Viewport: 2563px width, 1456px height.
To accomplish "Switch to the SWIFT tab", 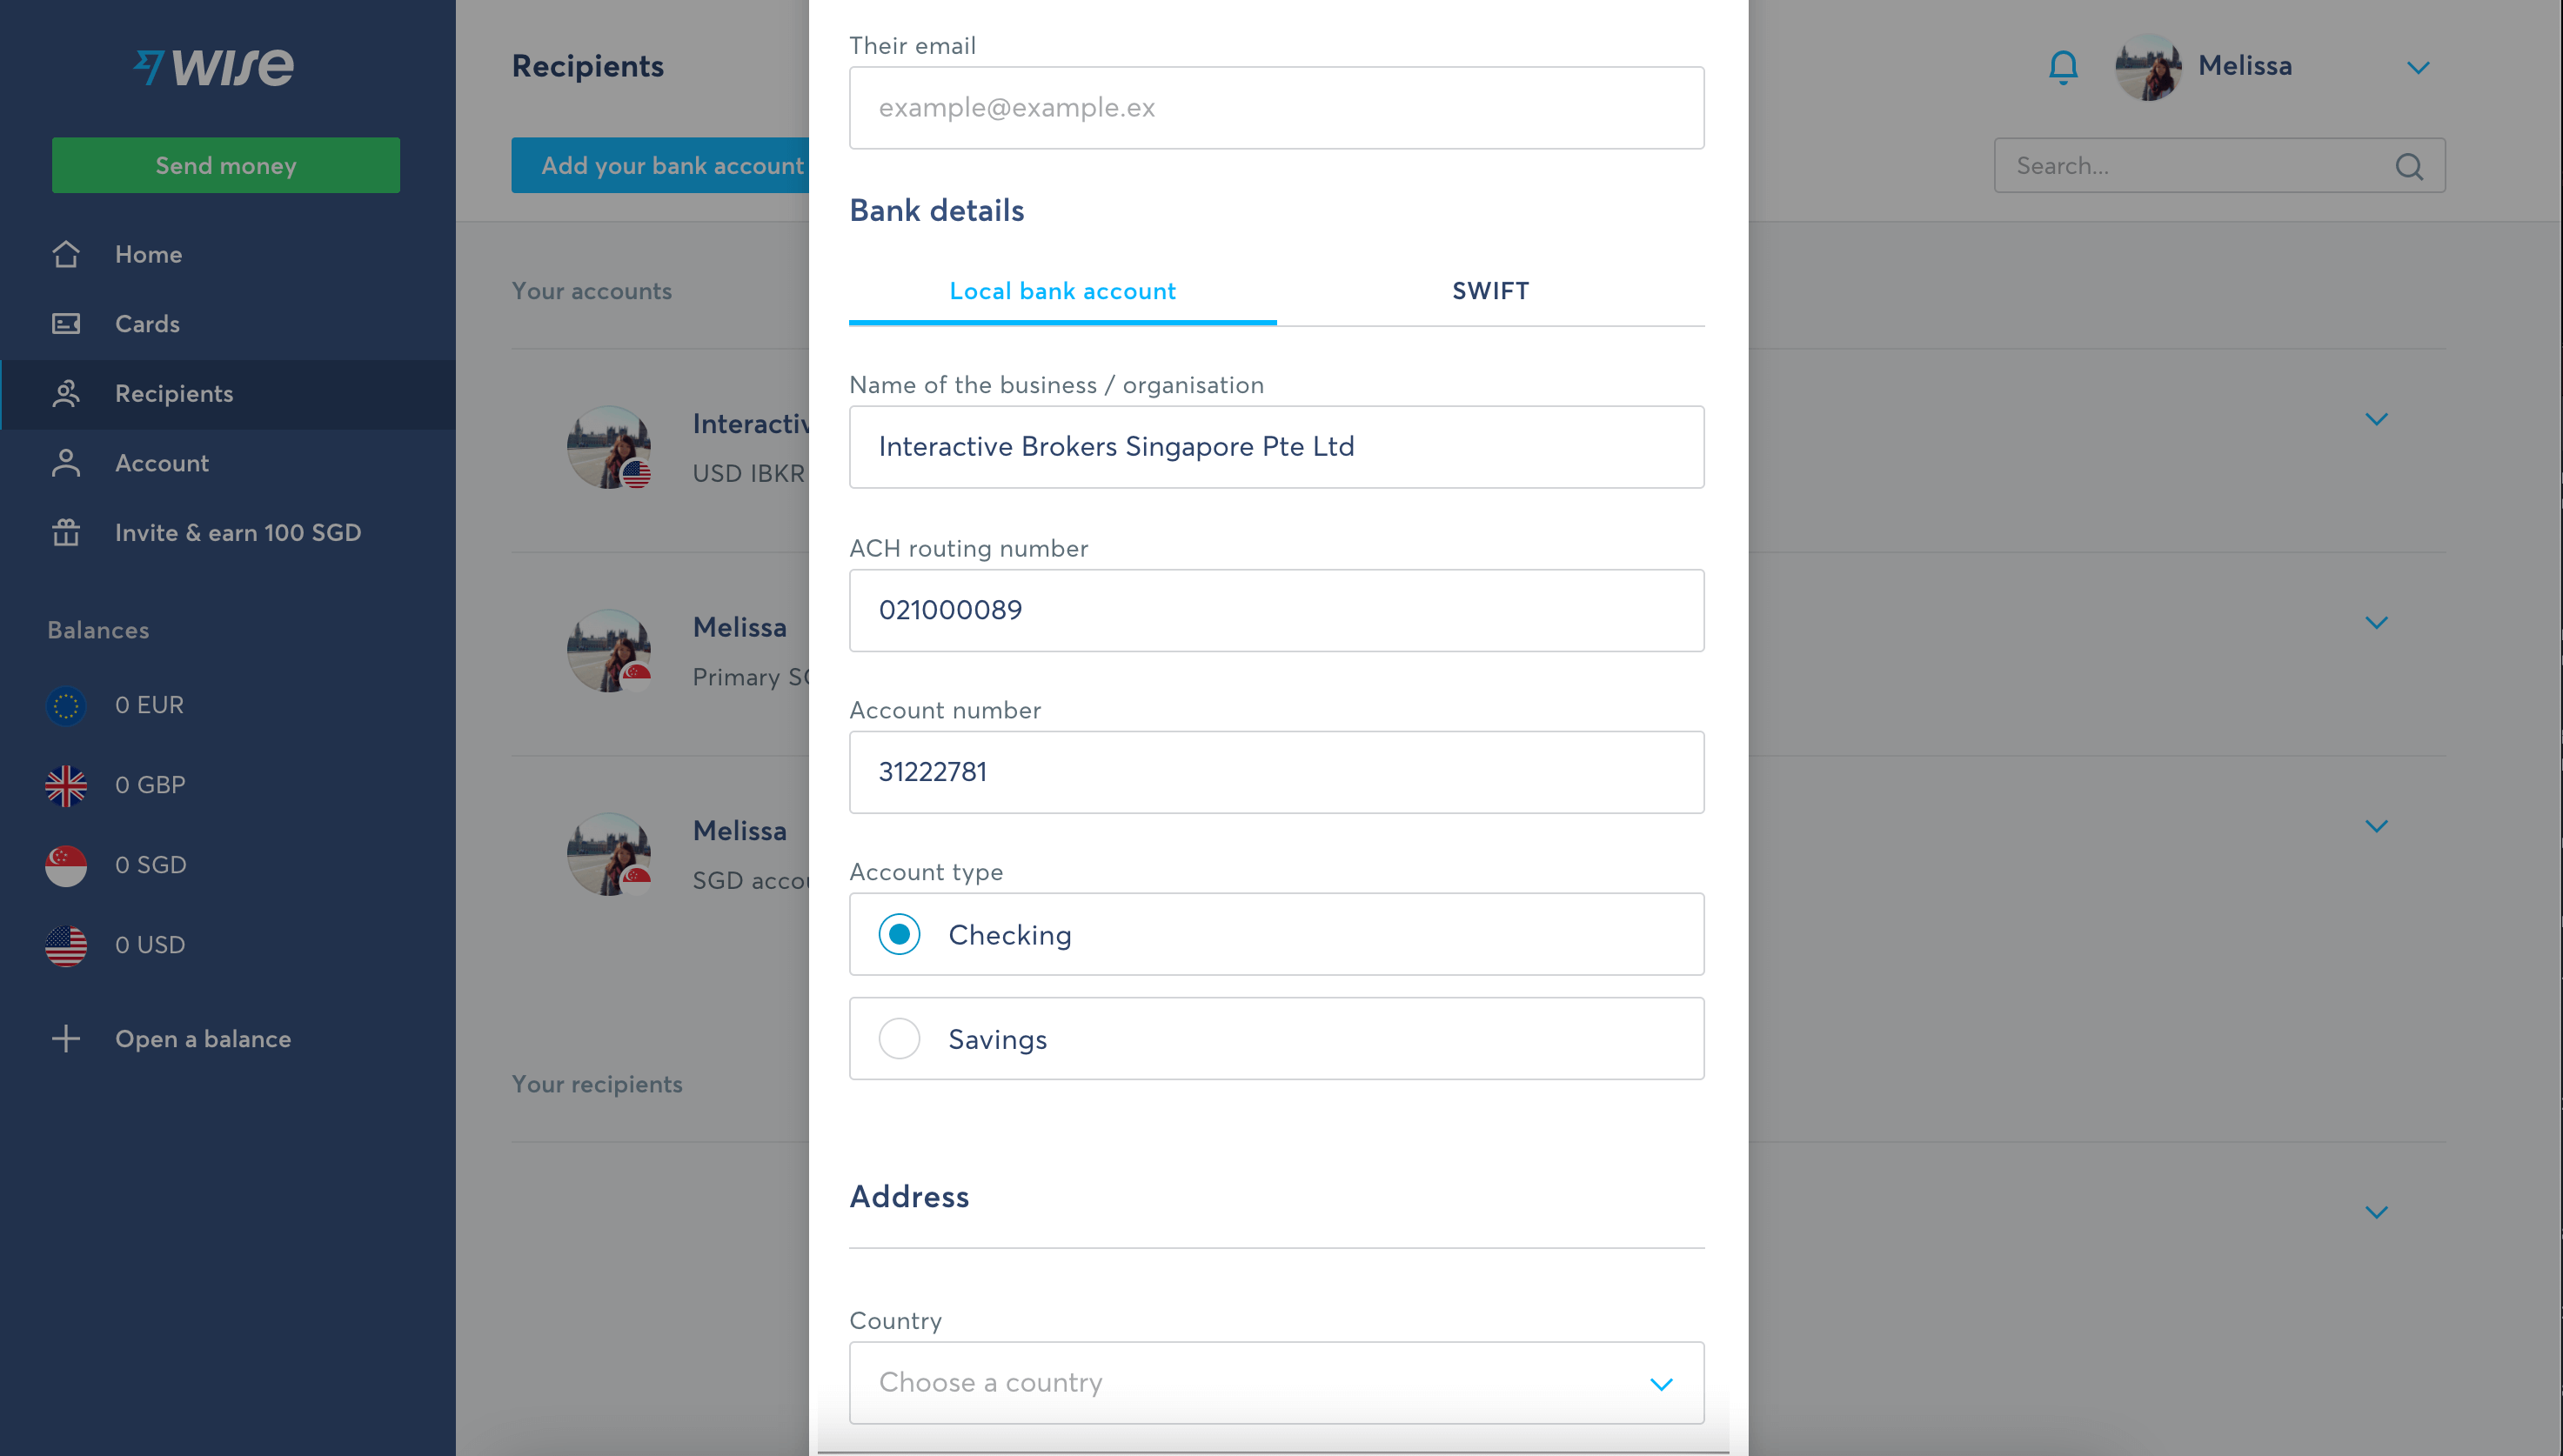I will (x=1491, y=291).
